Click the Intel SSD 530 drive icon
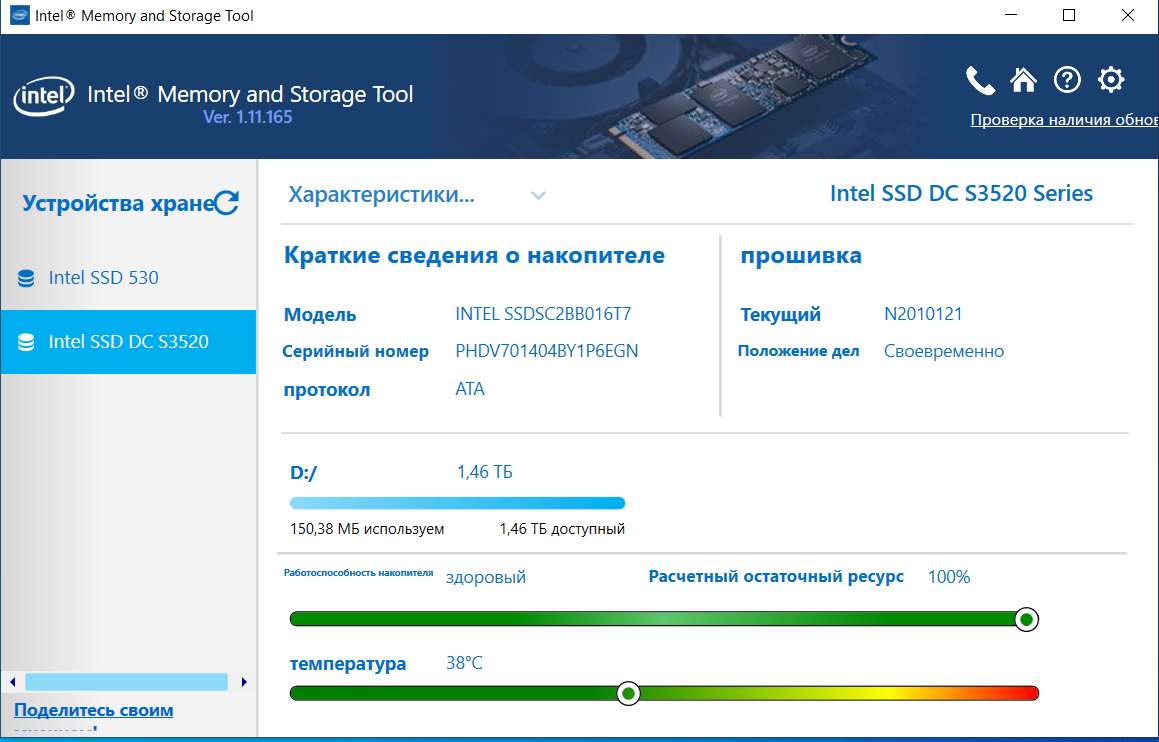This screenshot has height=742, width=1159. click(x=27, y=278)
